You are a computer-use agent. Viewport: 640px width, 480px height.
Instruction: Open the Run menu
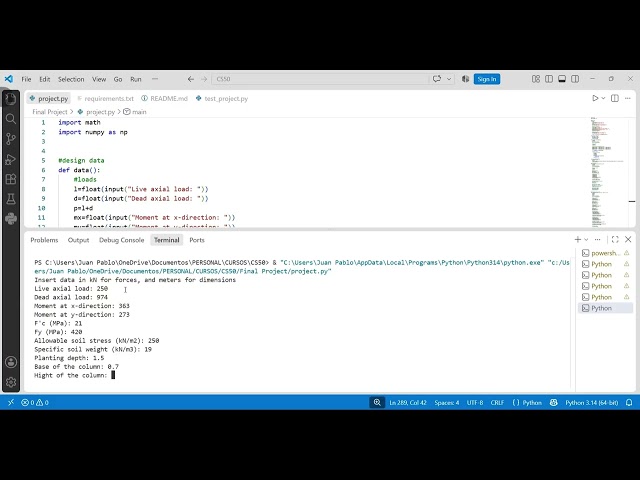(x=136, y=79)
